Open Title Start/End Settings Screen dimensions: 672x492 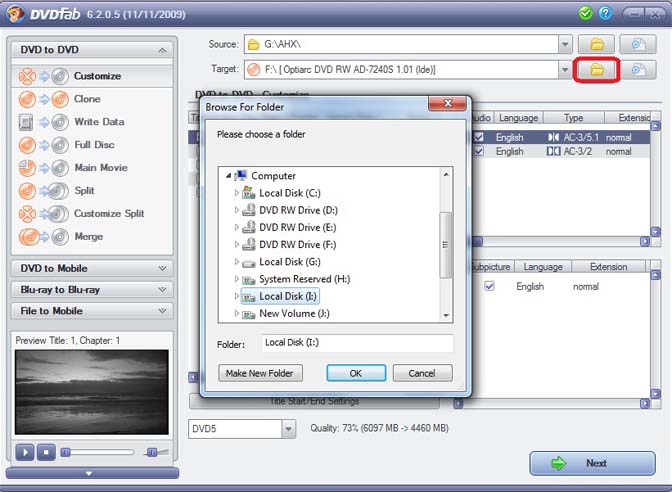click(x=314, y=402)
